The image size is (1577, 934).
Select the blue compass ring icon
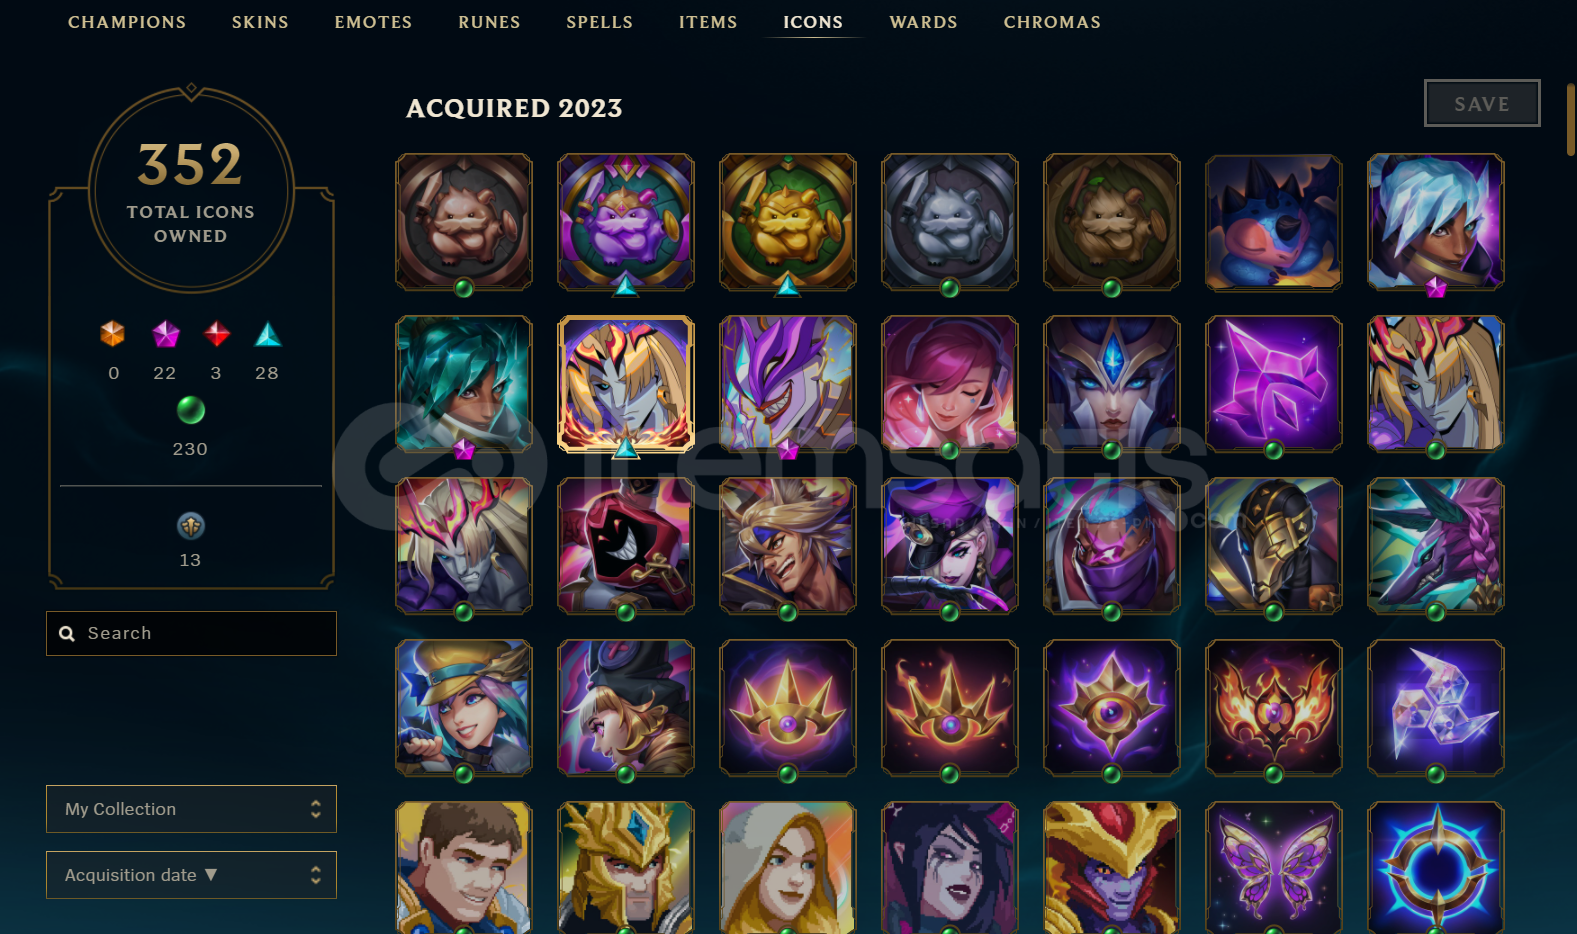tap(1436, 868)
